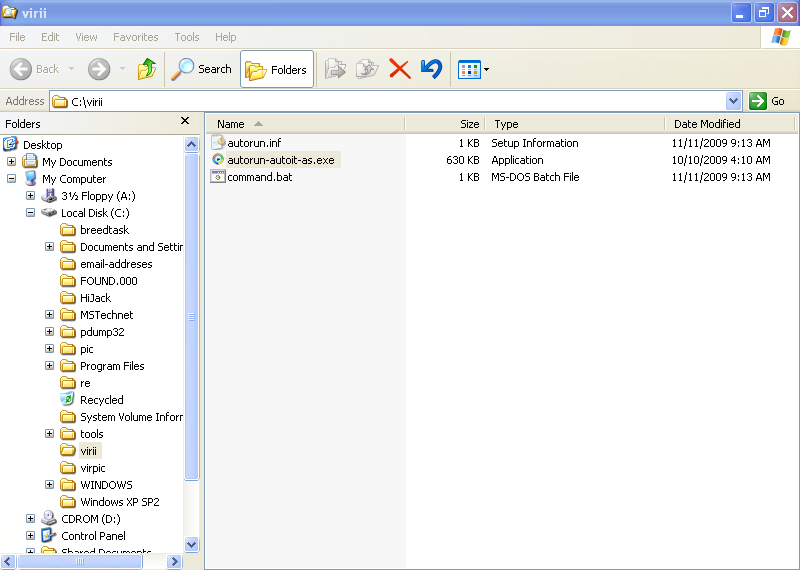Screen dimensions: 800x570
Task: Click the red Delete icon
Action: tap(400, 69)
